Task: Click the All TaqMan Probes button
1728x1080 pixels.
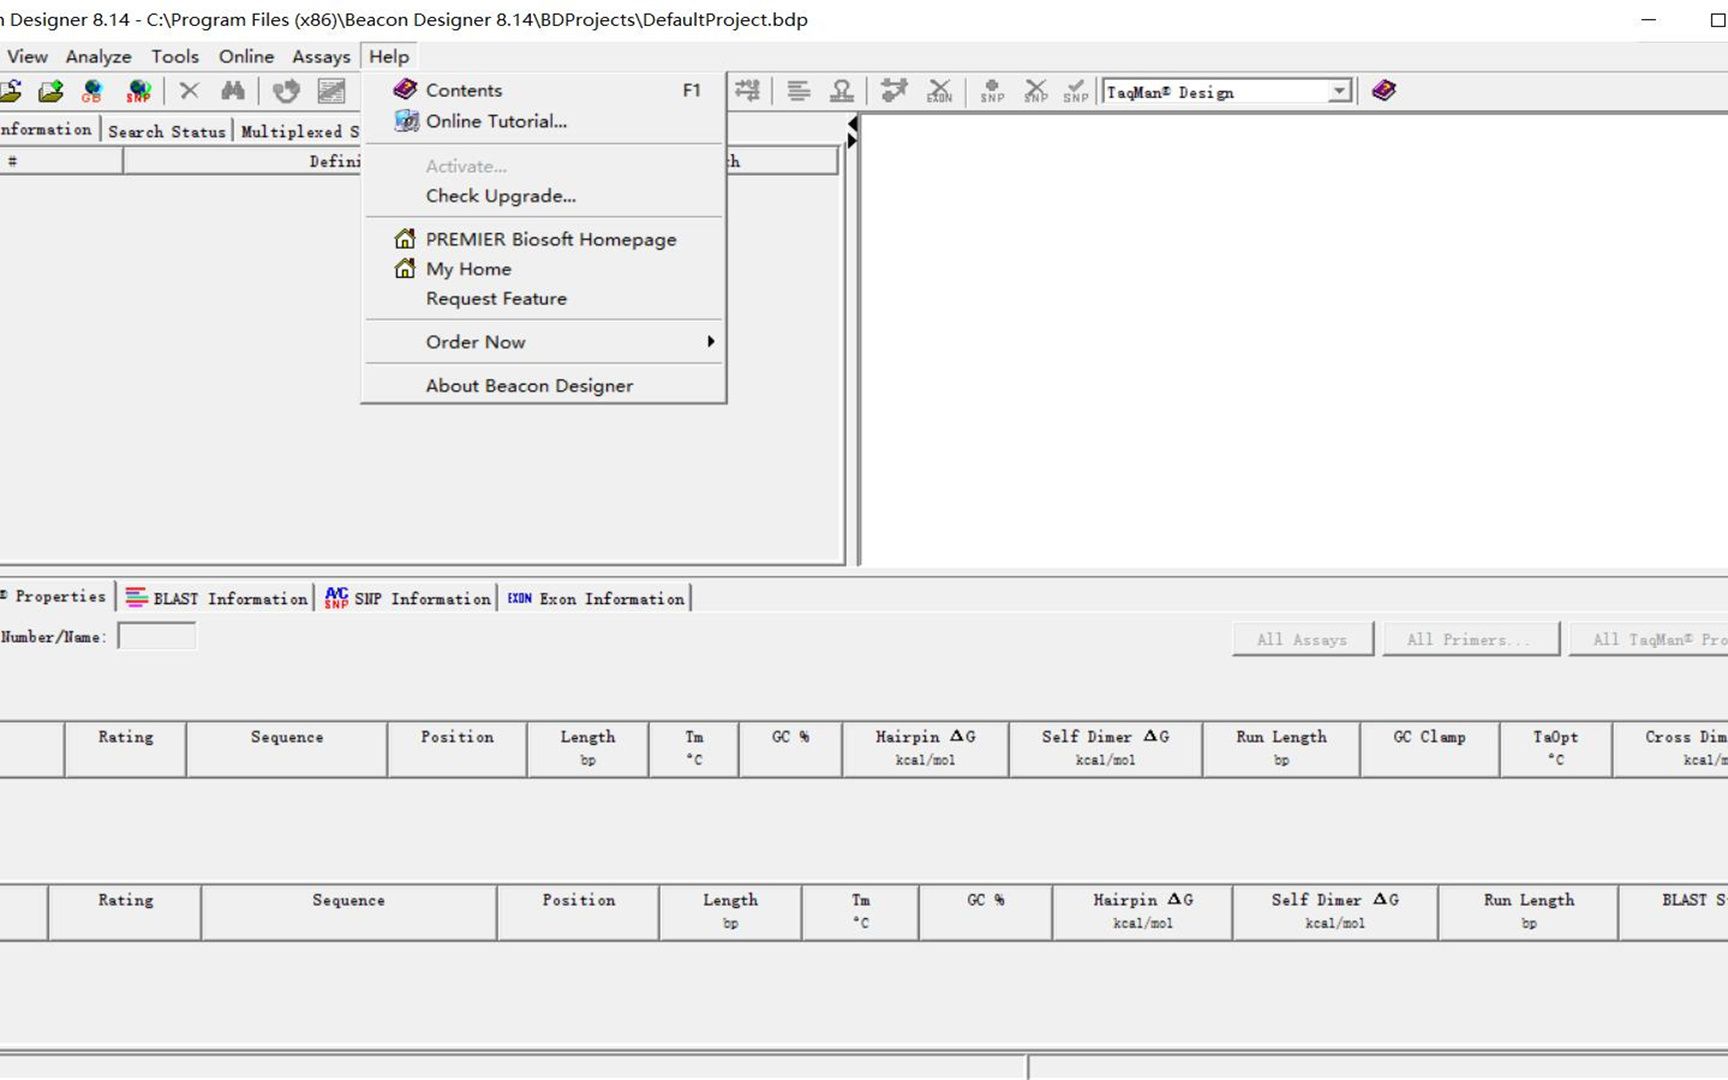Action: click(x=1648, y=640)
